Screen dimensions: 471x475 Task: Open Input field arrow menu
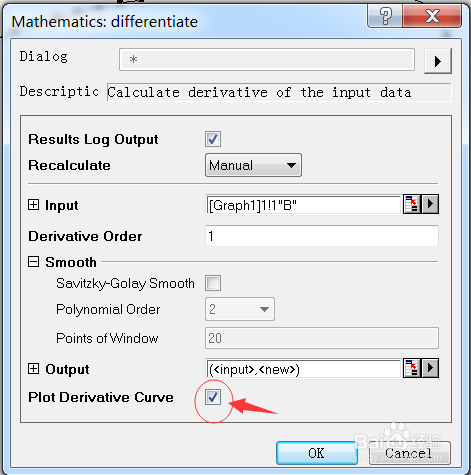(x=430, y=204)
